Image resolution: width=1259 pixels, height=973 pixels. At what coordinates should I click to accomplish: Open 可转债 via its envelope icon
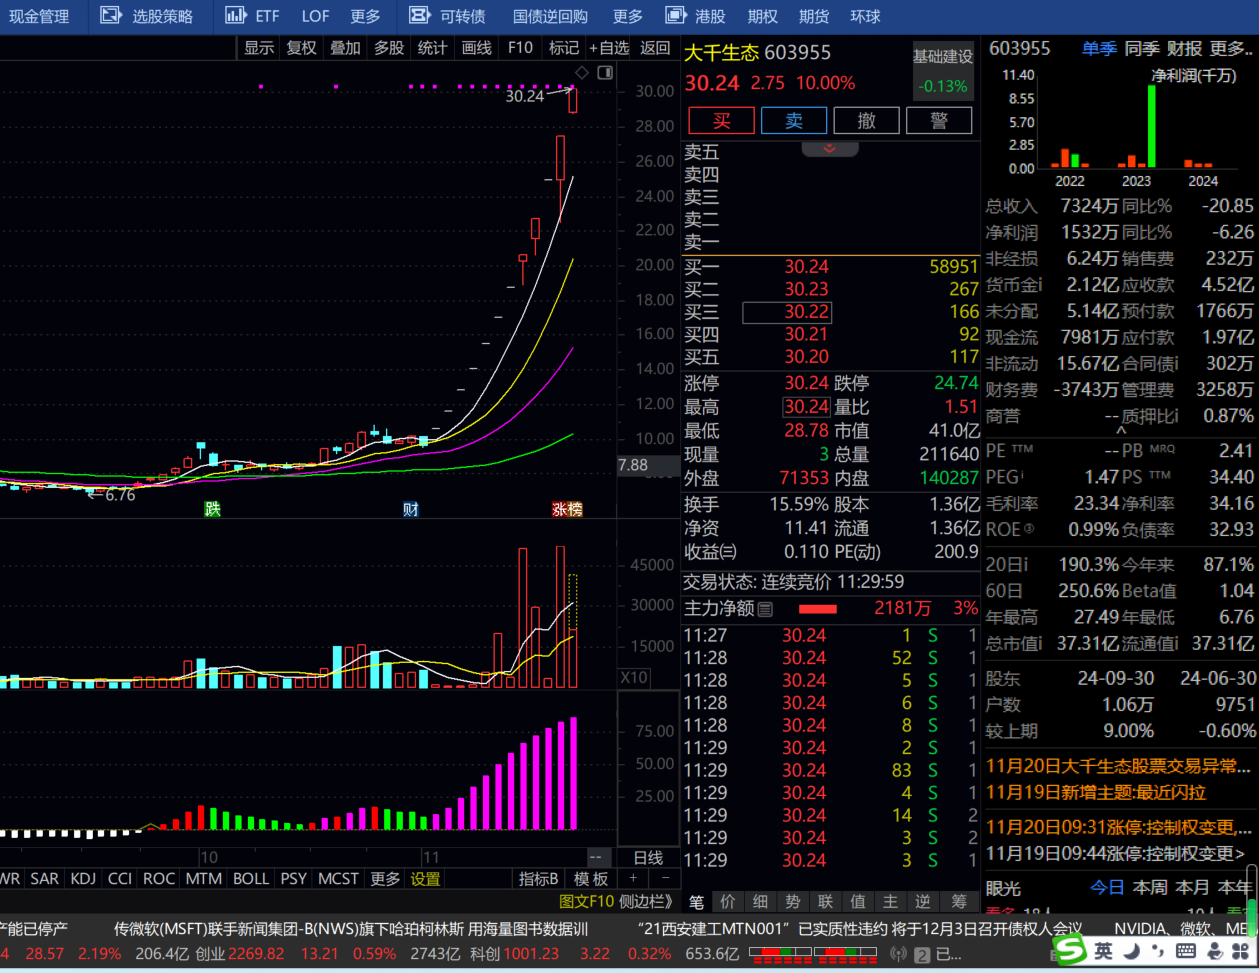[x=418, y=16]
